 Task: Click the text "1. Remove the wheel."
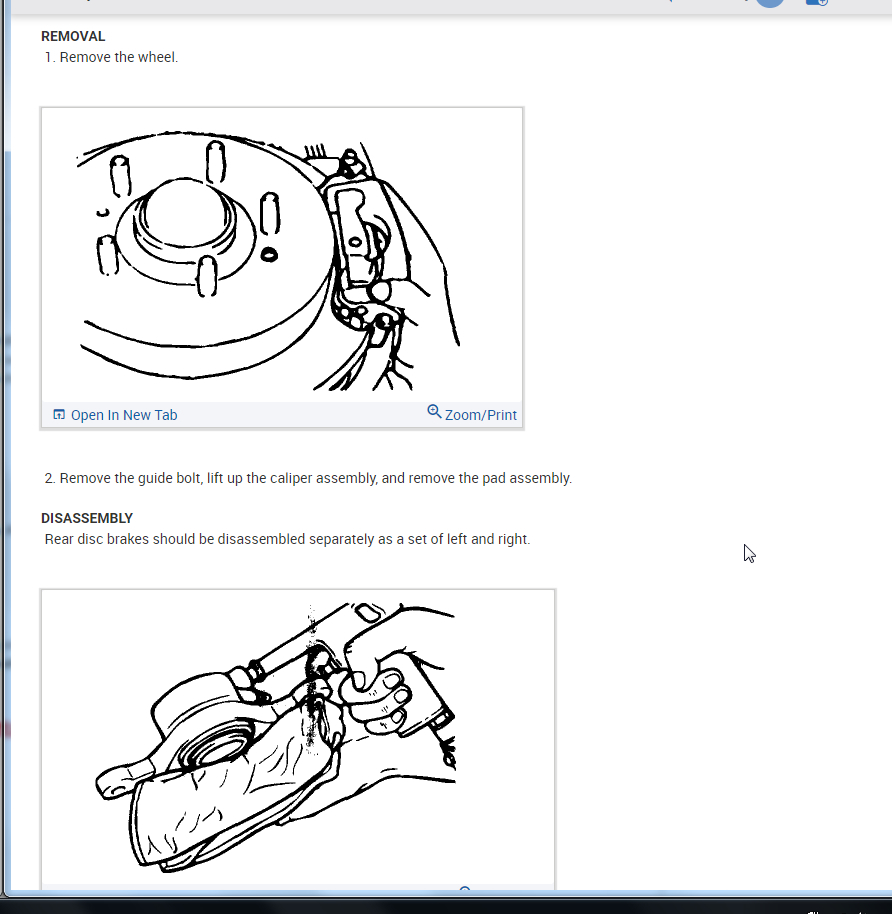click(111, 57)
